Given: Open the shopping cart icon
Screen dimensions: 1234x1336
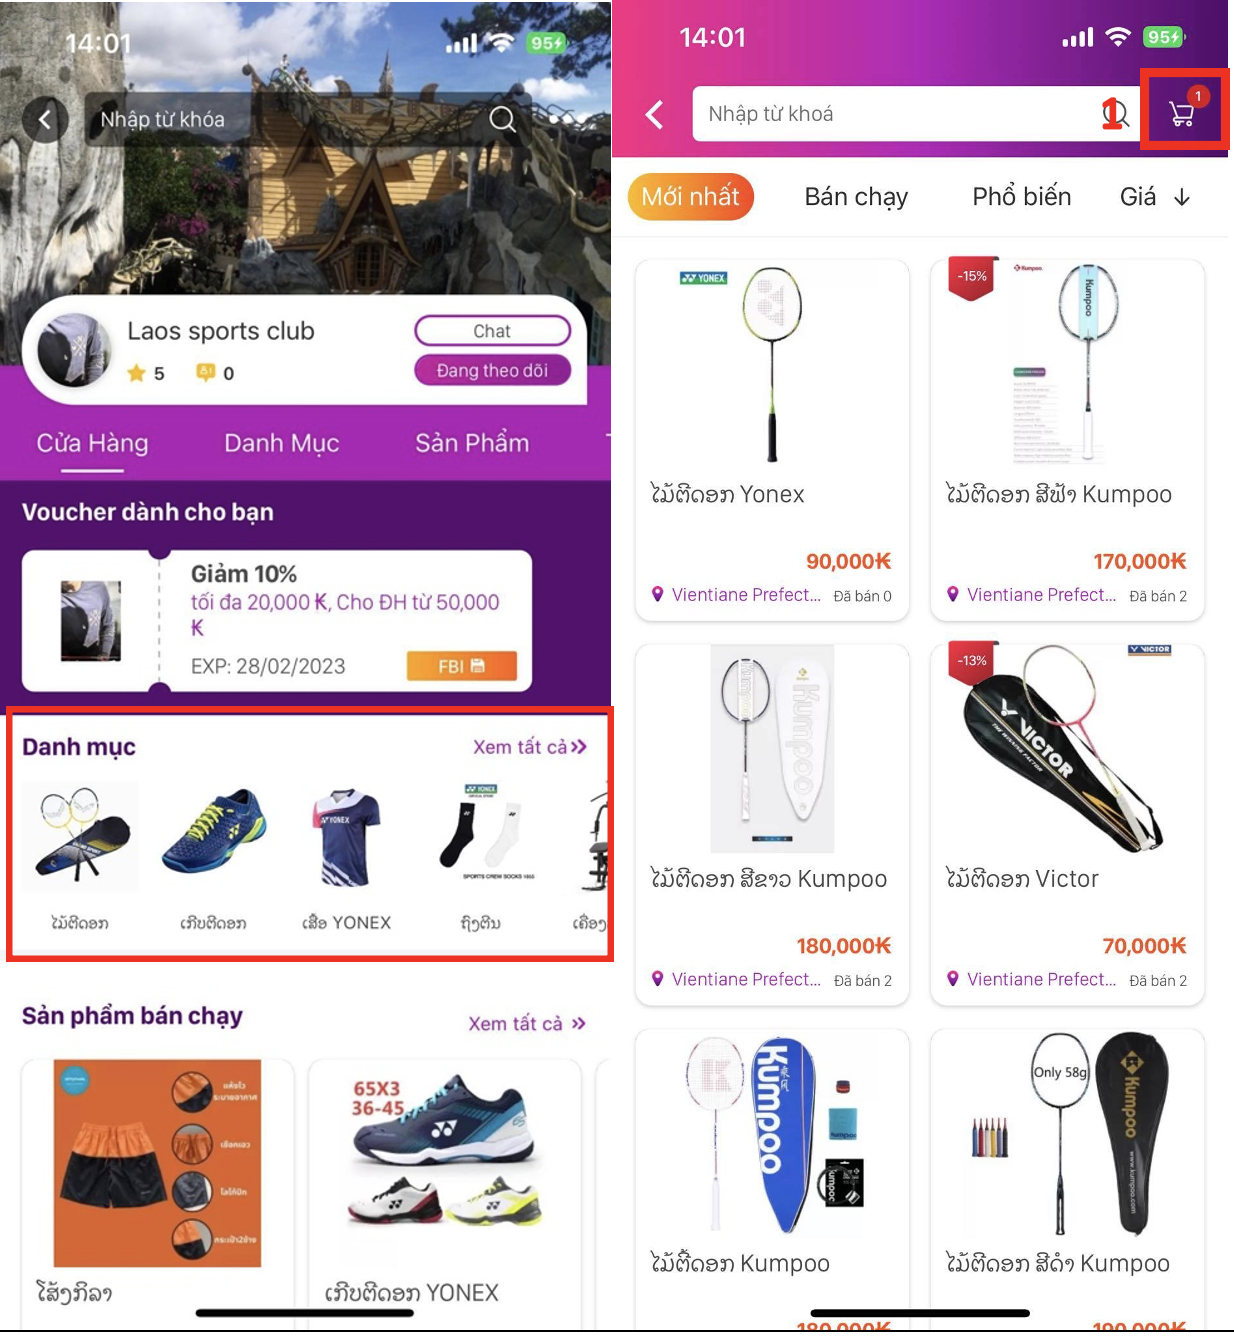Looking at the screenshot, I should coord(1183,112).
